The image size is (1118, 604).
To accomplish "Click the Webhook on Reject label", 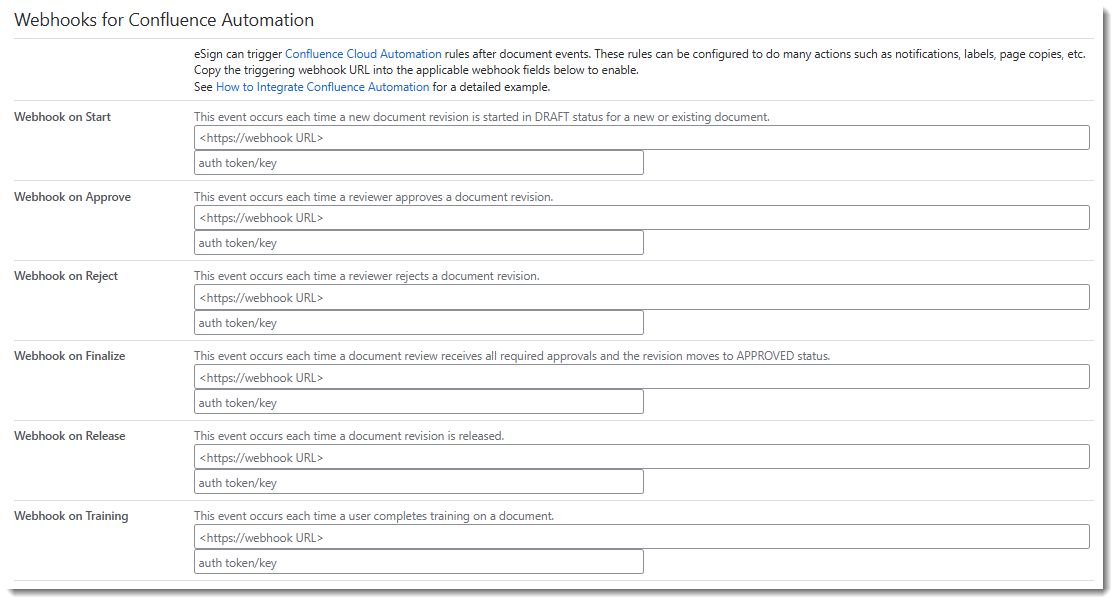I will click(x=65, y=276).
